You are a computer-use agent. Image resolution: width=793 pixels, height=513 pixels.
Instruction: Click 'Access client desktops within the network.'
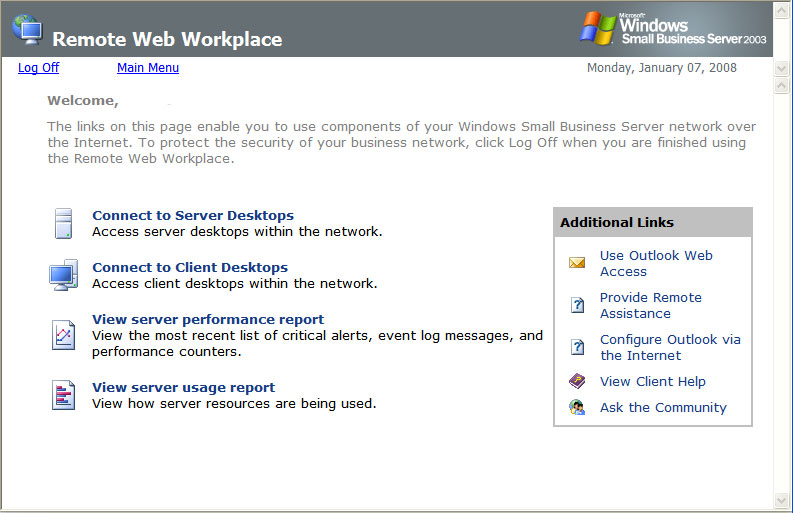pyautogui.click(x=235, y=284)
